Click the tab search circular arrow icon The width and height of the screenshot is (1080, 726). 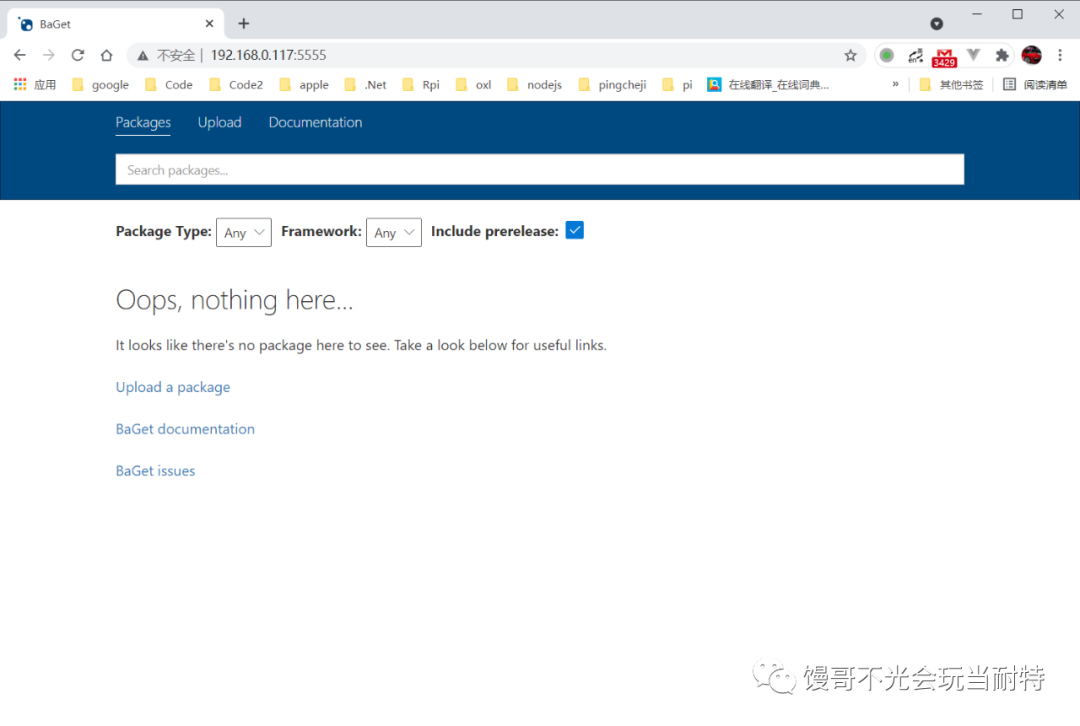click(937, 23)
